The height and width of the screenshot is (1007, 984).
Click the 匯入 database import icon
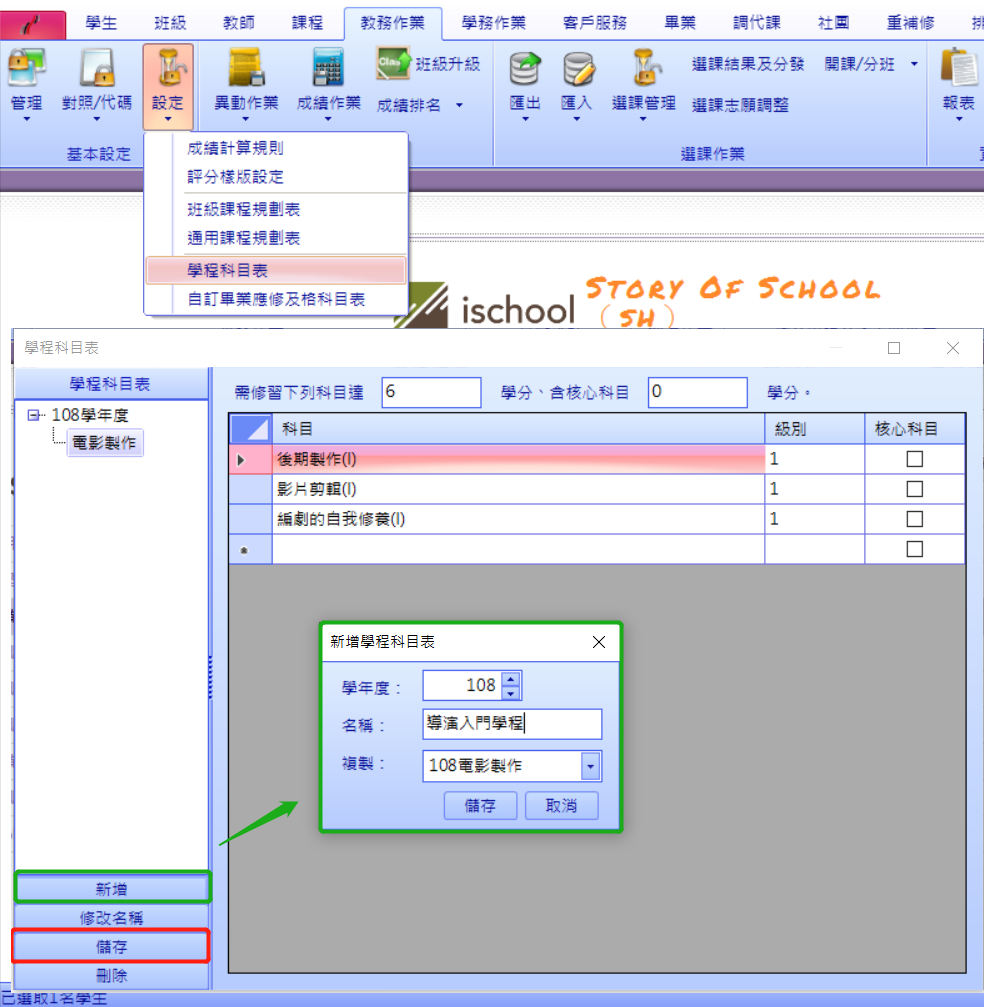576,68
